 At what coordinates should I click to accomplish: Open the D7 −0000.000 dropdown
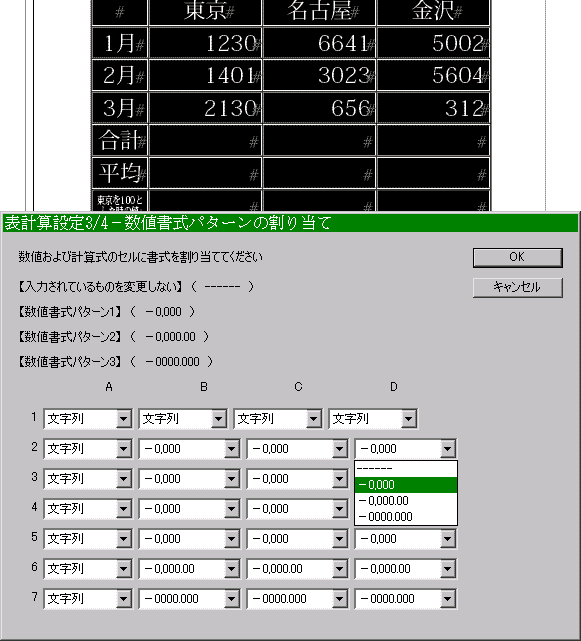pyautogui.click(x=406, y=598)
